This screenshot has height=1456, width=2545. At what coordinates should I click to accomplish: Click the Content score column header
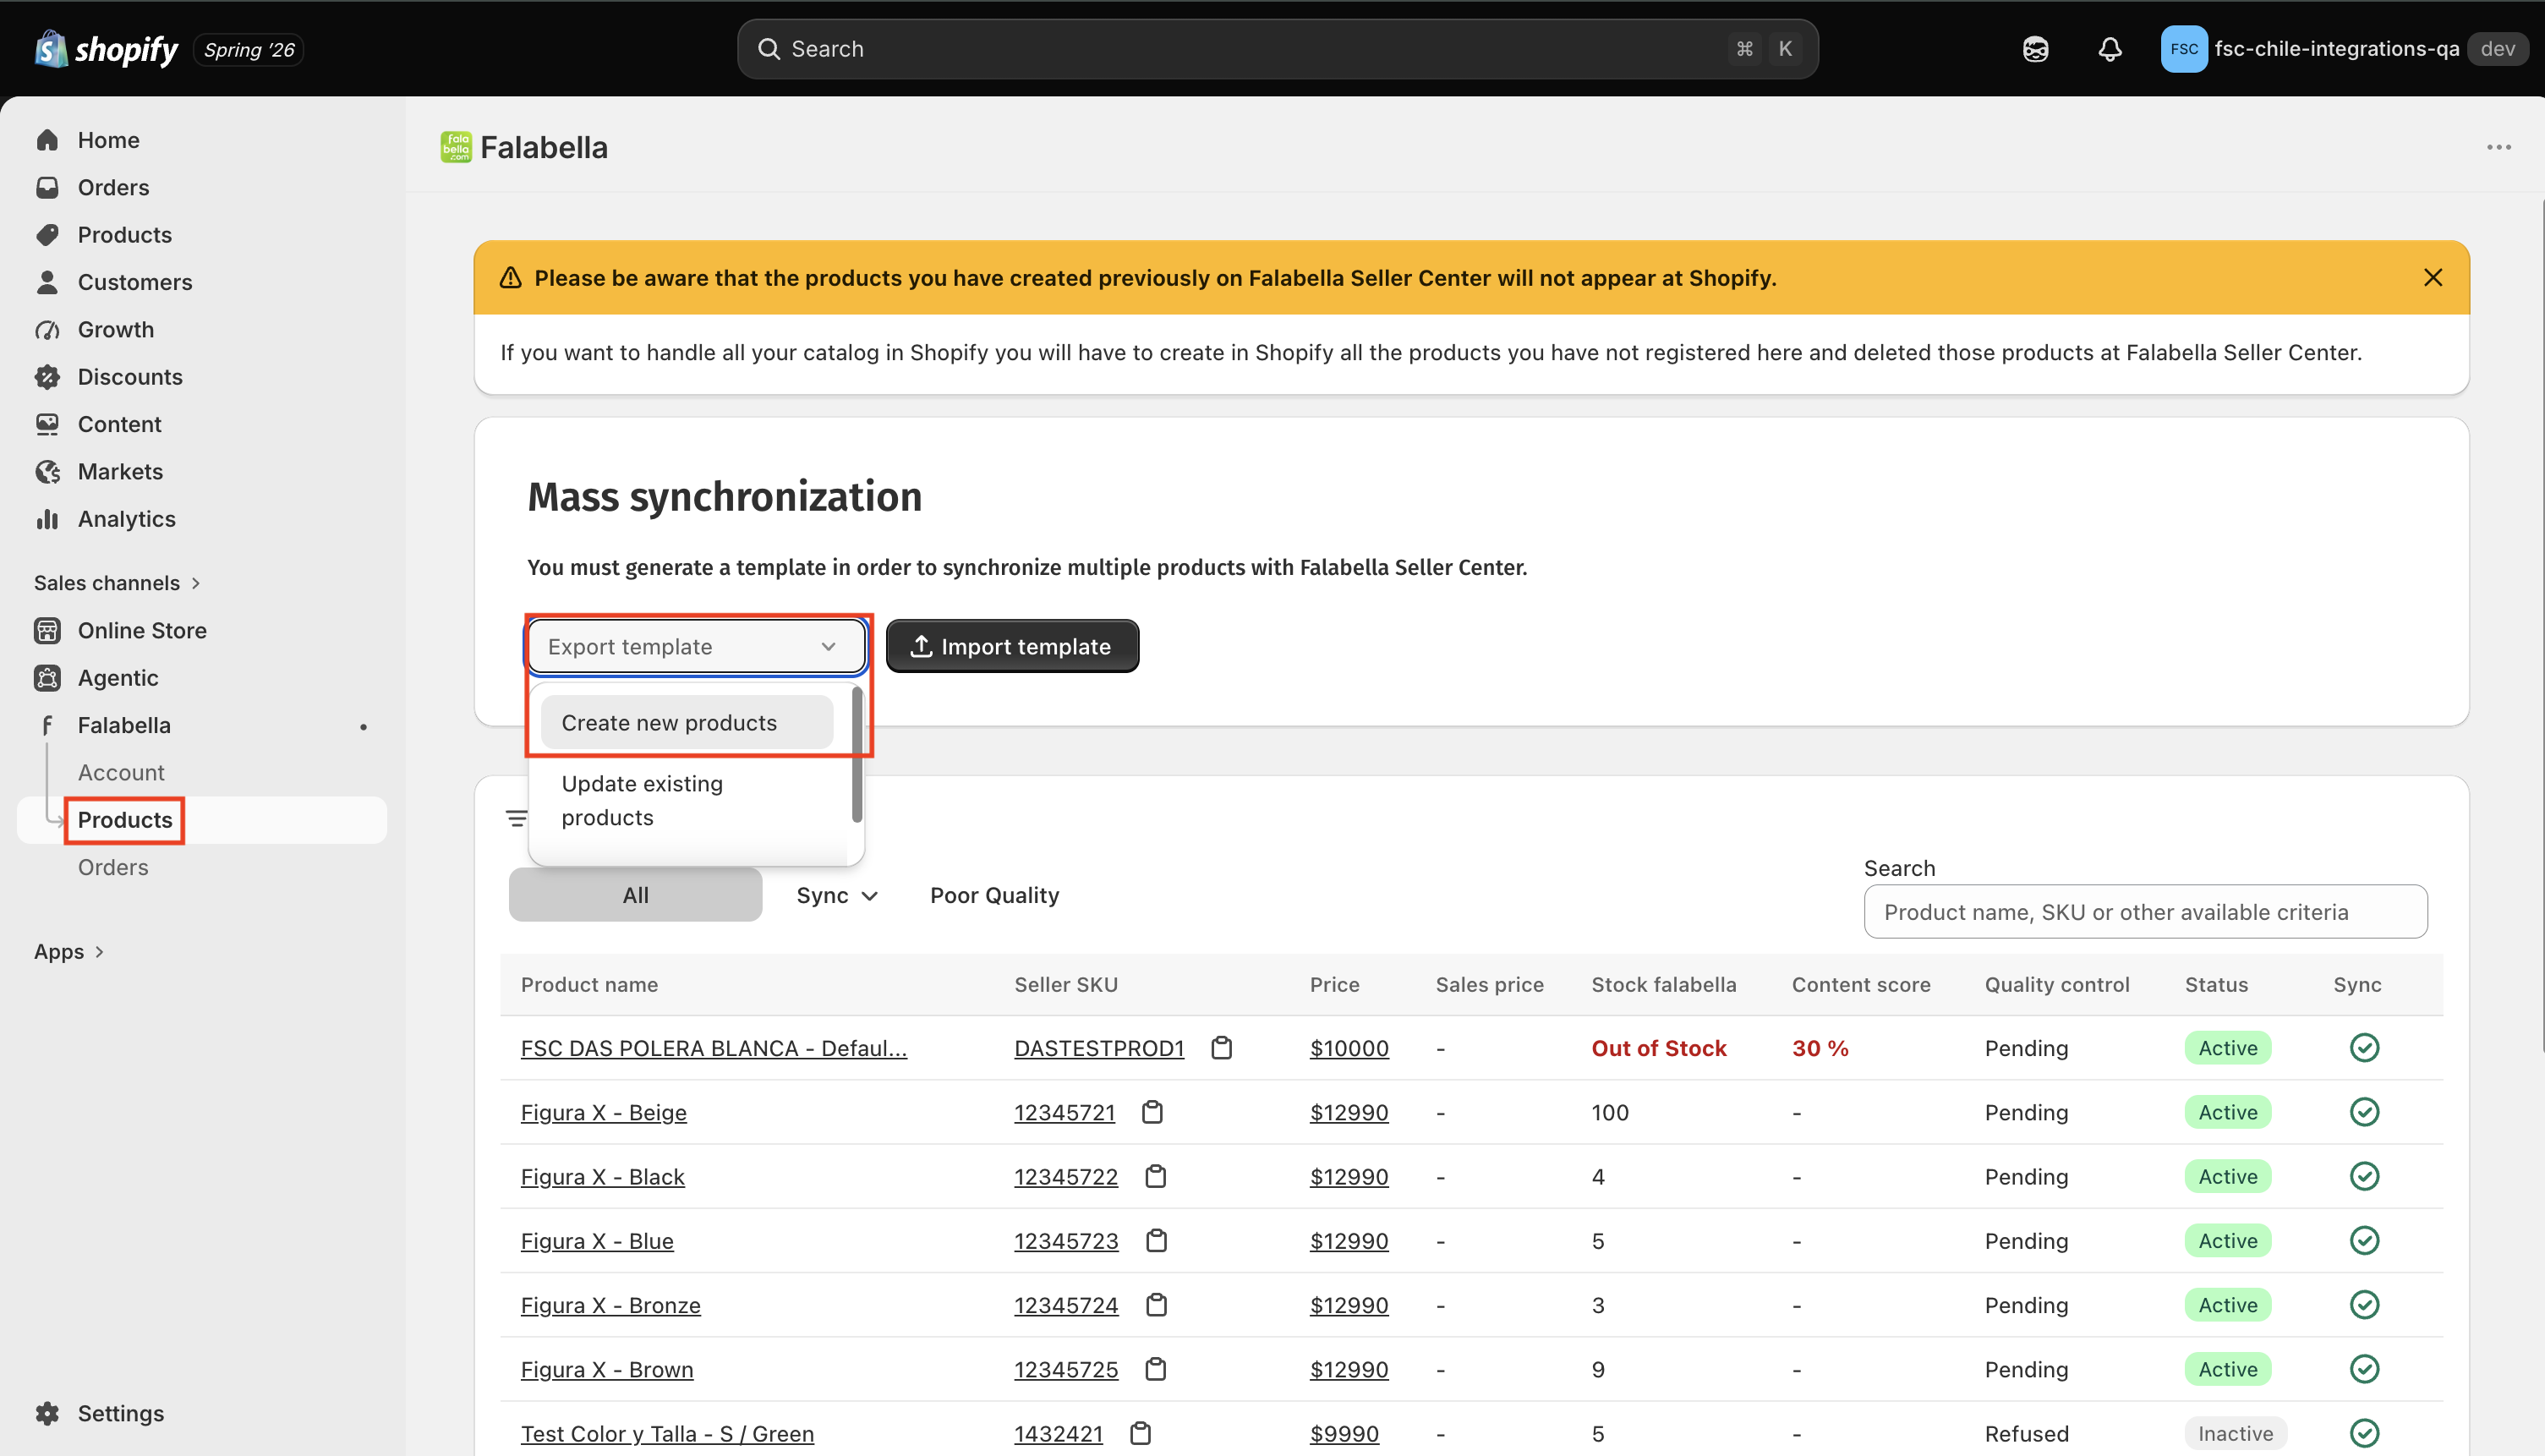click(x=1861, y=984)
